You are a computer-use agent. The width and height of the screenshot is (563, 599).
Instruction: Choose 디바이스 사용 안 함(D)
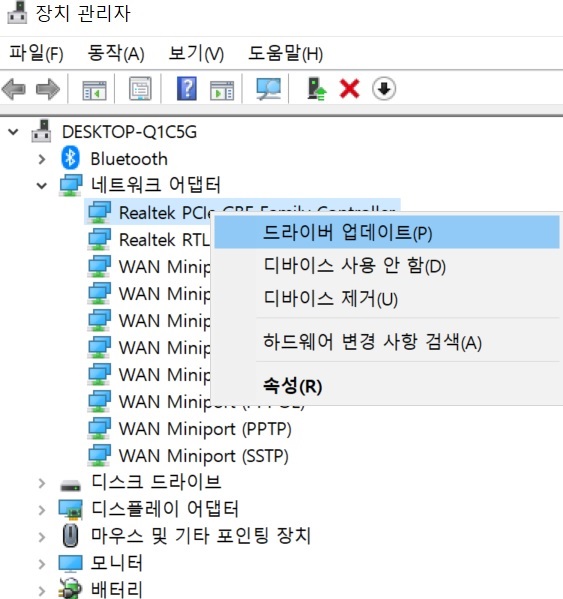387,265
